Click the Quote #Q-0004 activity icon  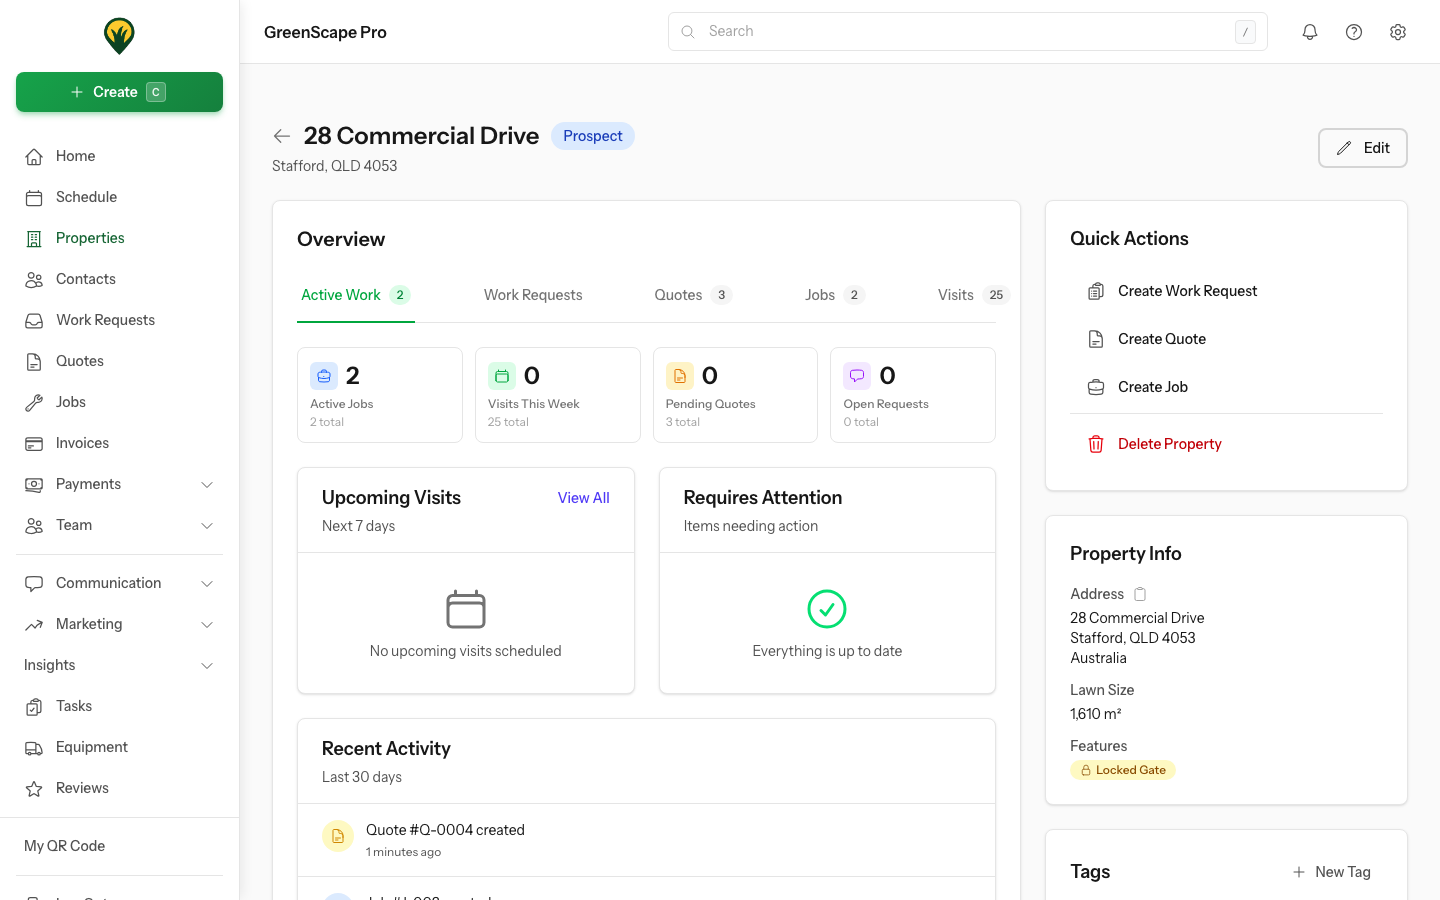[338, 836]
